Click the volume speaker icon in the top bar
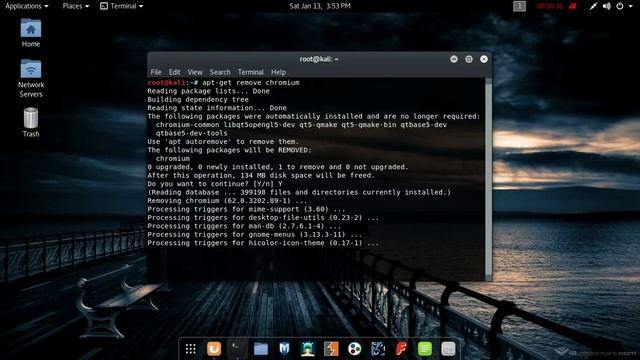The image size is (640, 360). (x=607, y=6)
